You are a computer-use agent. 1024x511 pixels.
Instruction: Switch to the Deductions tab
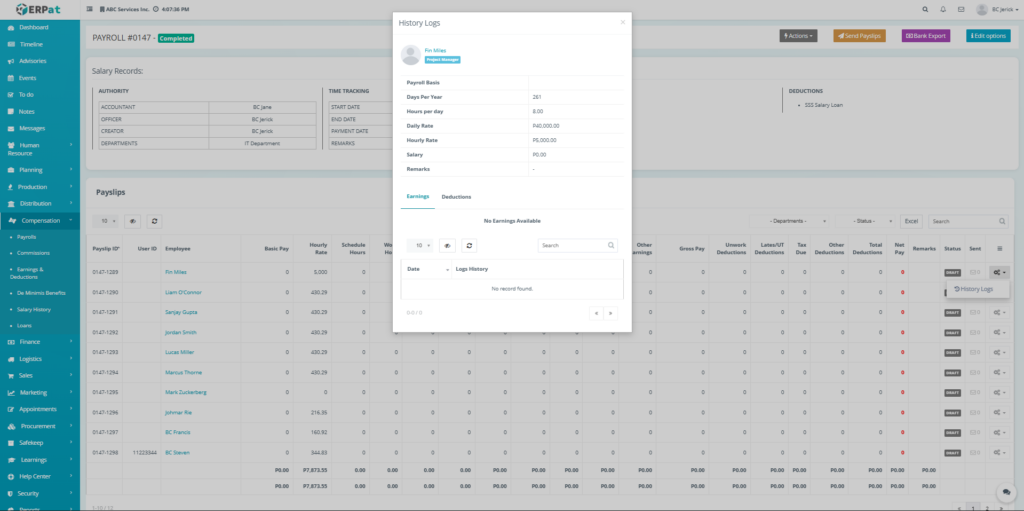pos(456,197)
